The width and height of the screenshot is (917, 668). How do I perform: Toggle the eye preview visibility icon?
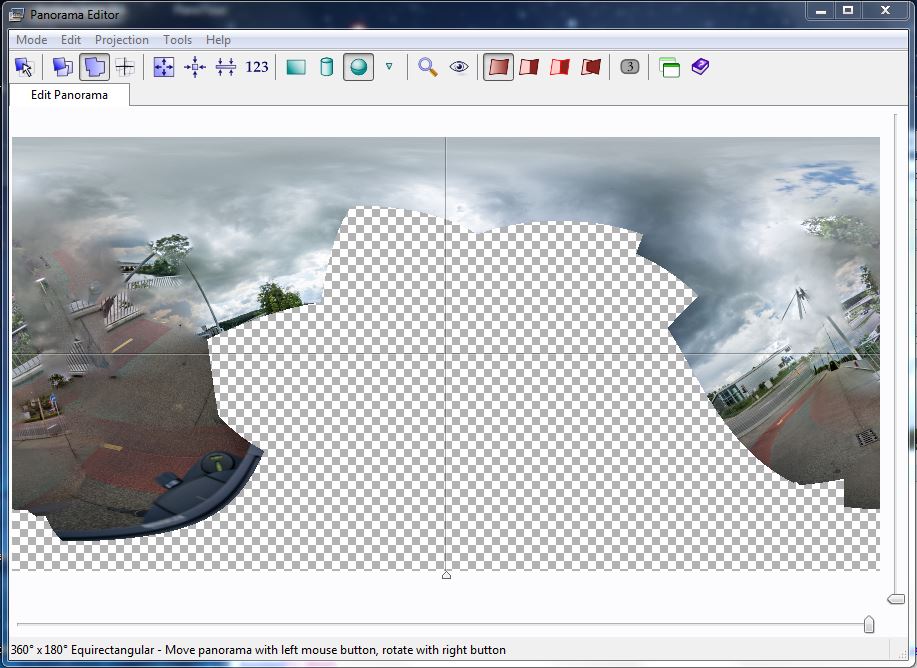click(x=459, y=67)
